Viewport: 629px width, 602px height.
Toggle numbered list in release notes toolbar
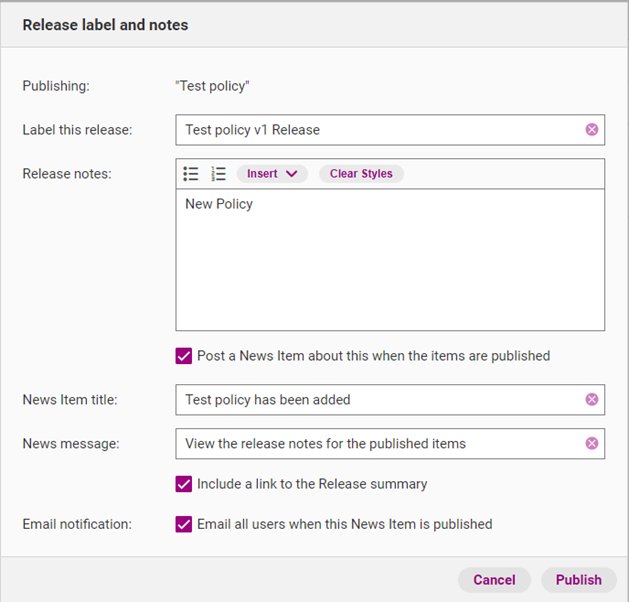tap(218, 174)
